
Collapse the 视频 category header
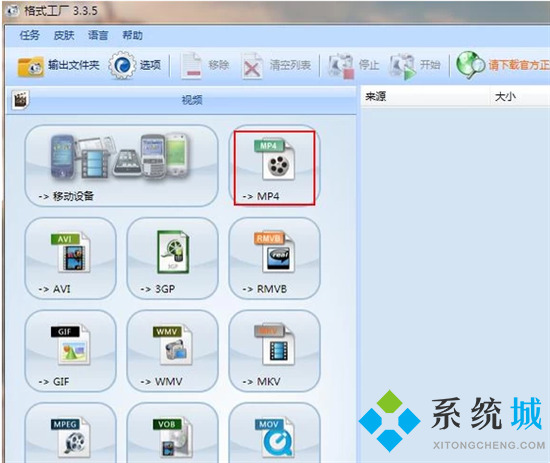click(181, 100)
